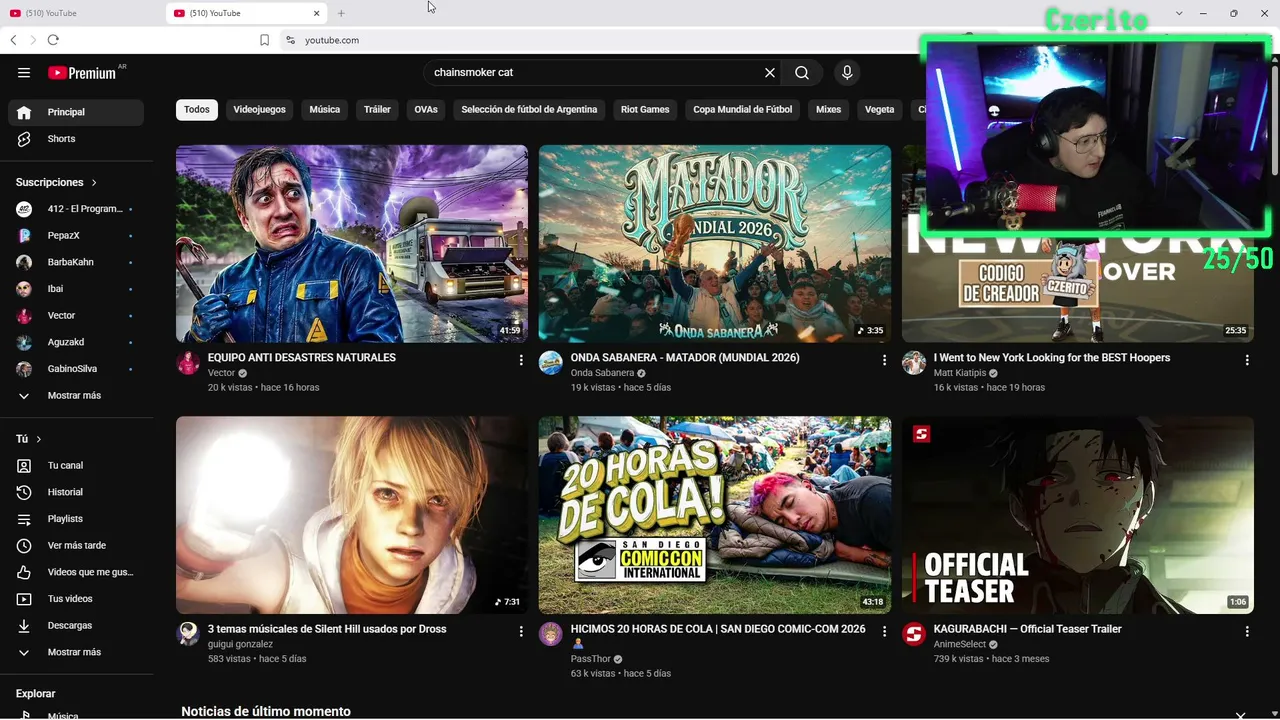Viewport: 1280px width, 720px height.
Task: Open options menu for ONDA SABANERA - MATADOR
Action: [x=884, y=360]
